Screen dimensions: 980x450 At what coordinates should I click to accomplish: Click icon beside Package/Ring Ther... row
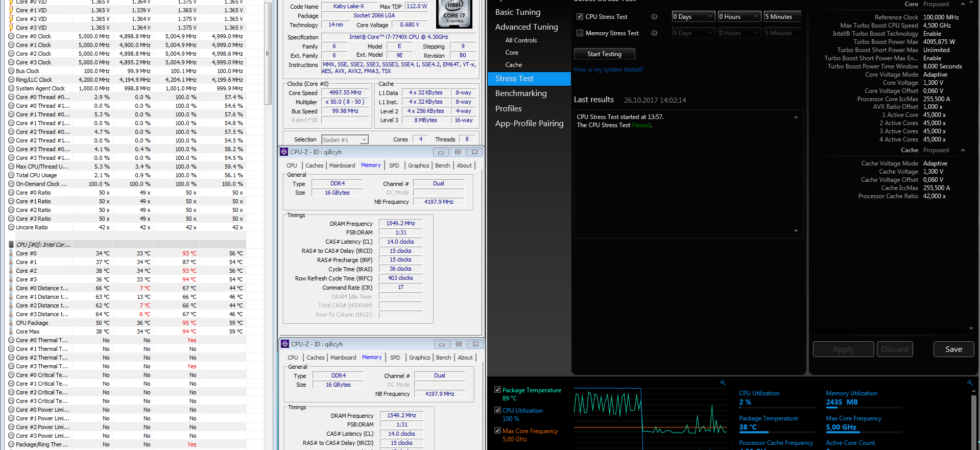coord(11,444)
